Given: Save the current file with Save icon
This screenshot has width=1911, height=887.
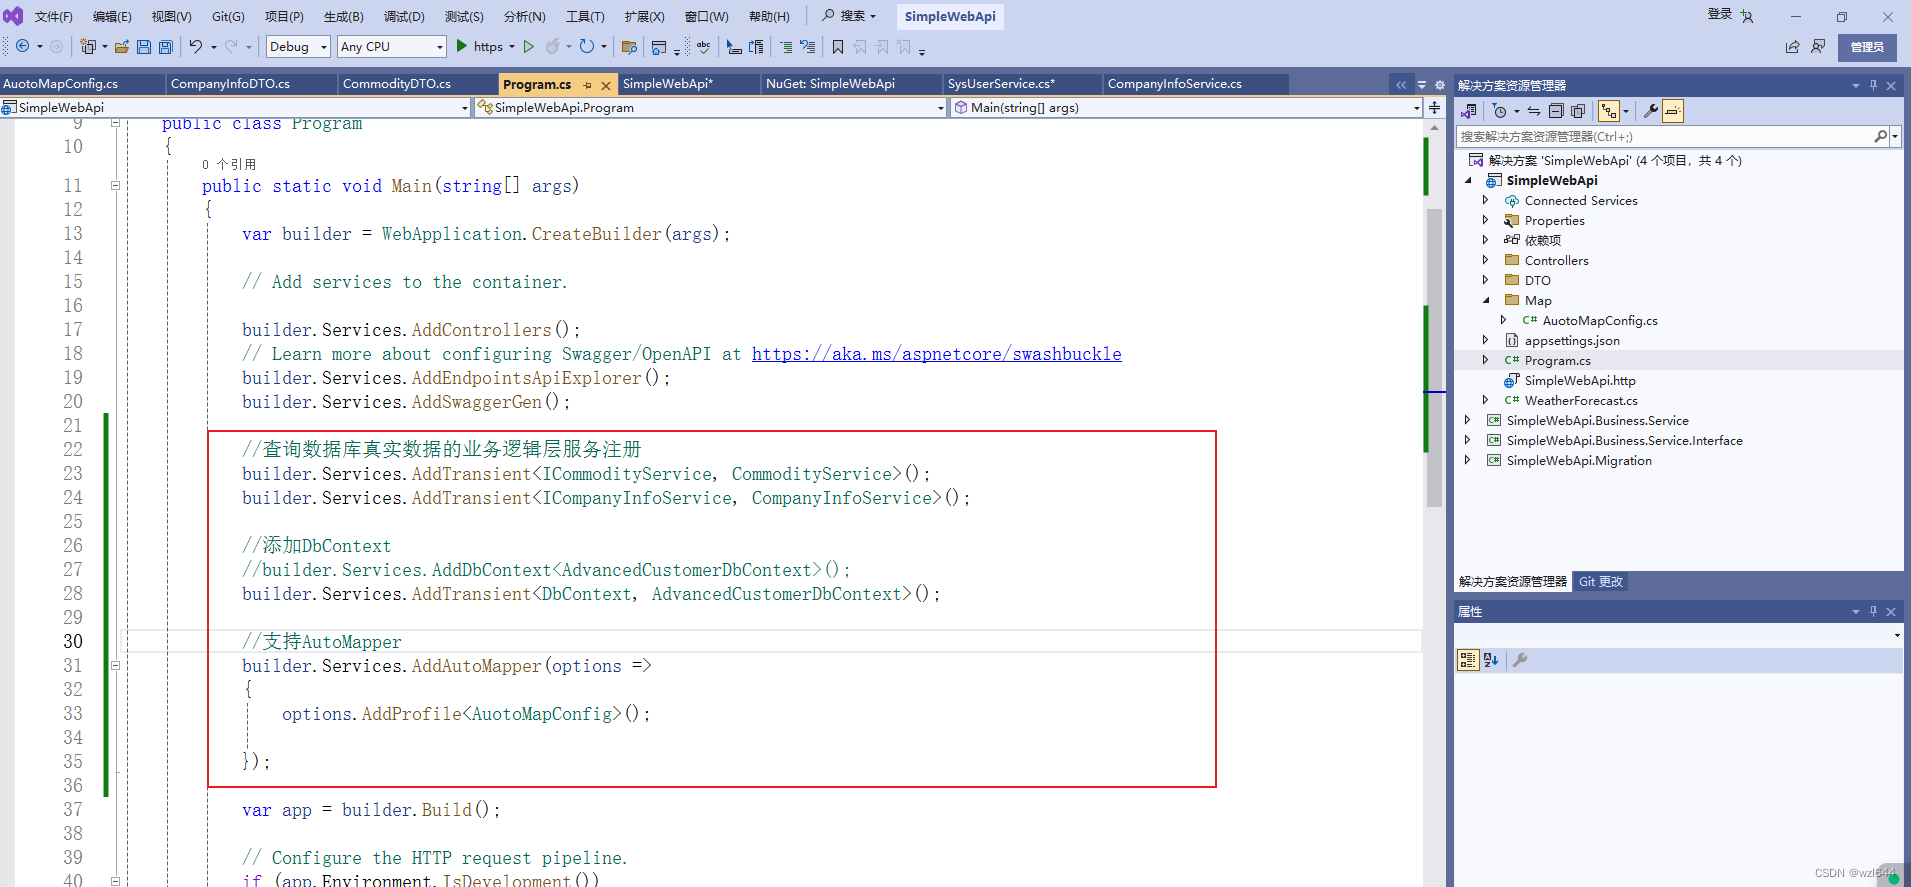Looking at the screenshot, I should click(144, 46).
